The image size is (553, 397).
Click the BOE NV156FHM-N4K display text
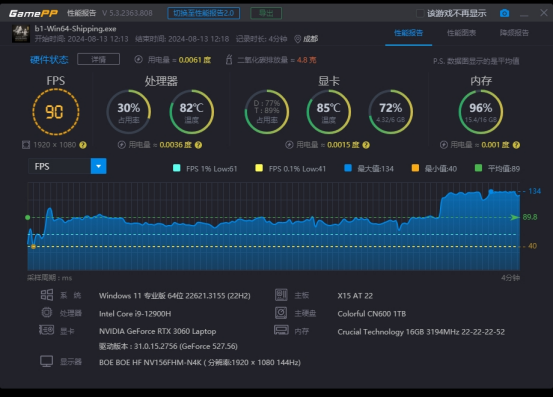(x=200, y=362)
